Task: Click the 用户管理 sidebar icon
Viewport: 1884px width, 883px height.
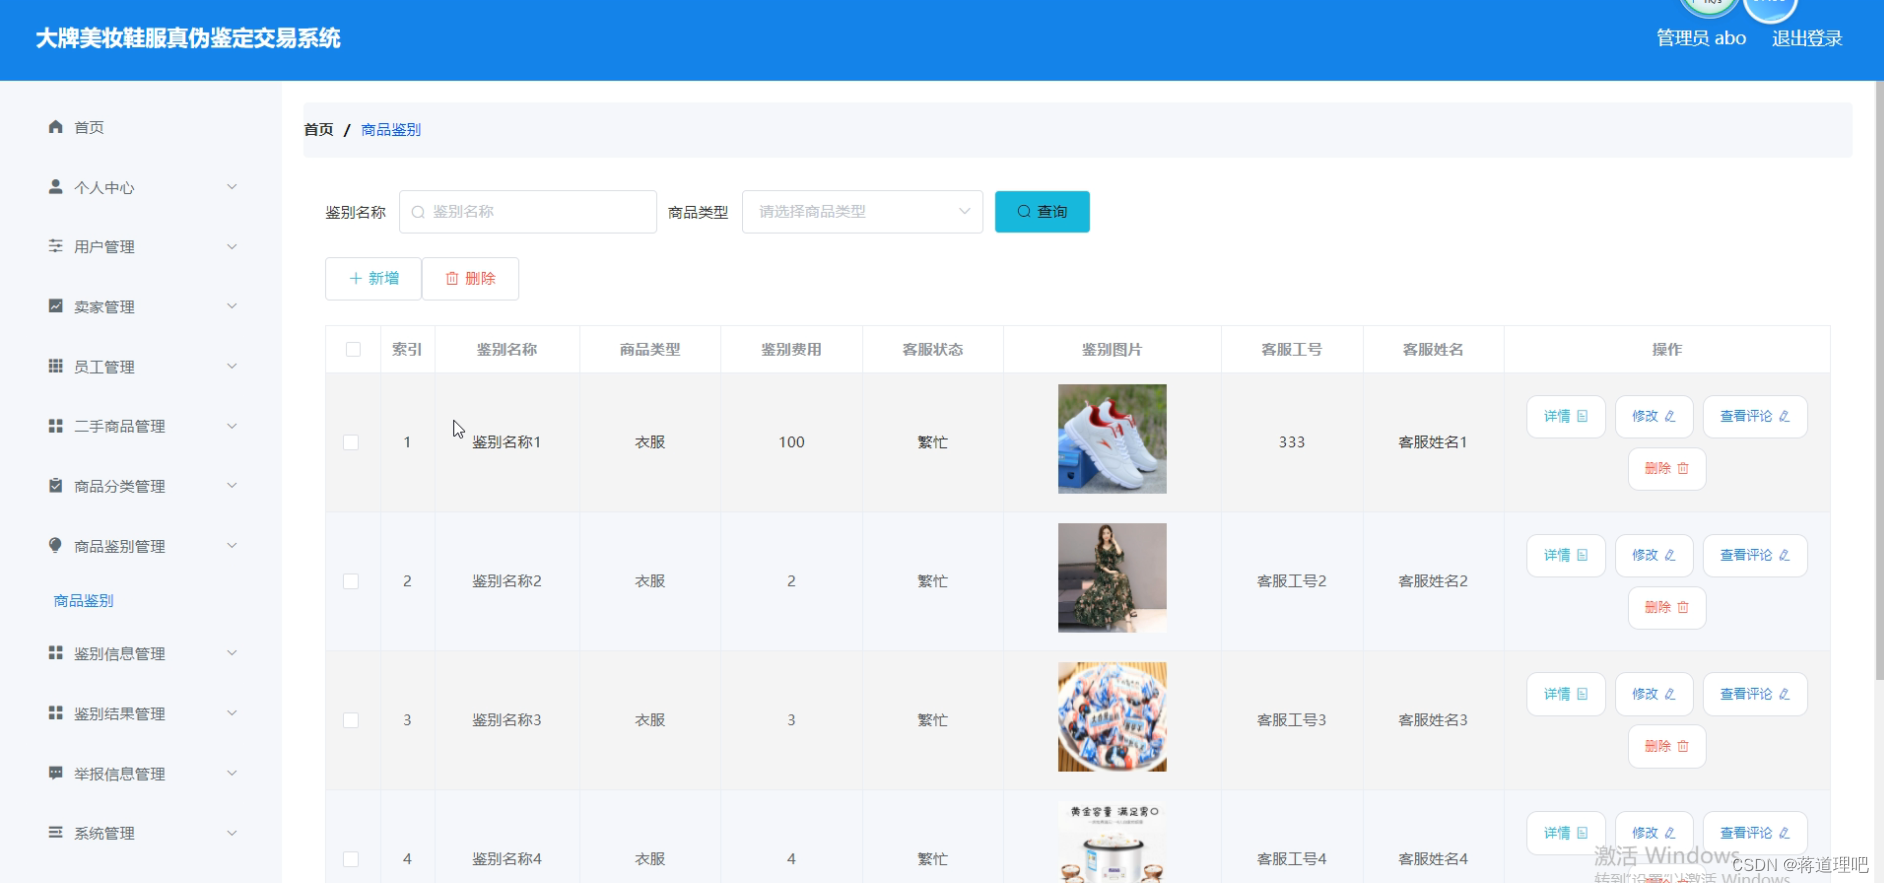Action: (x=56, y=246)
